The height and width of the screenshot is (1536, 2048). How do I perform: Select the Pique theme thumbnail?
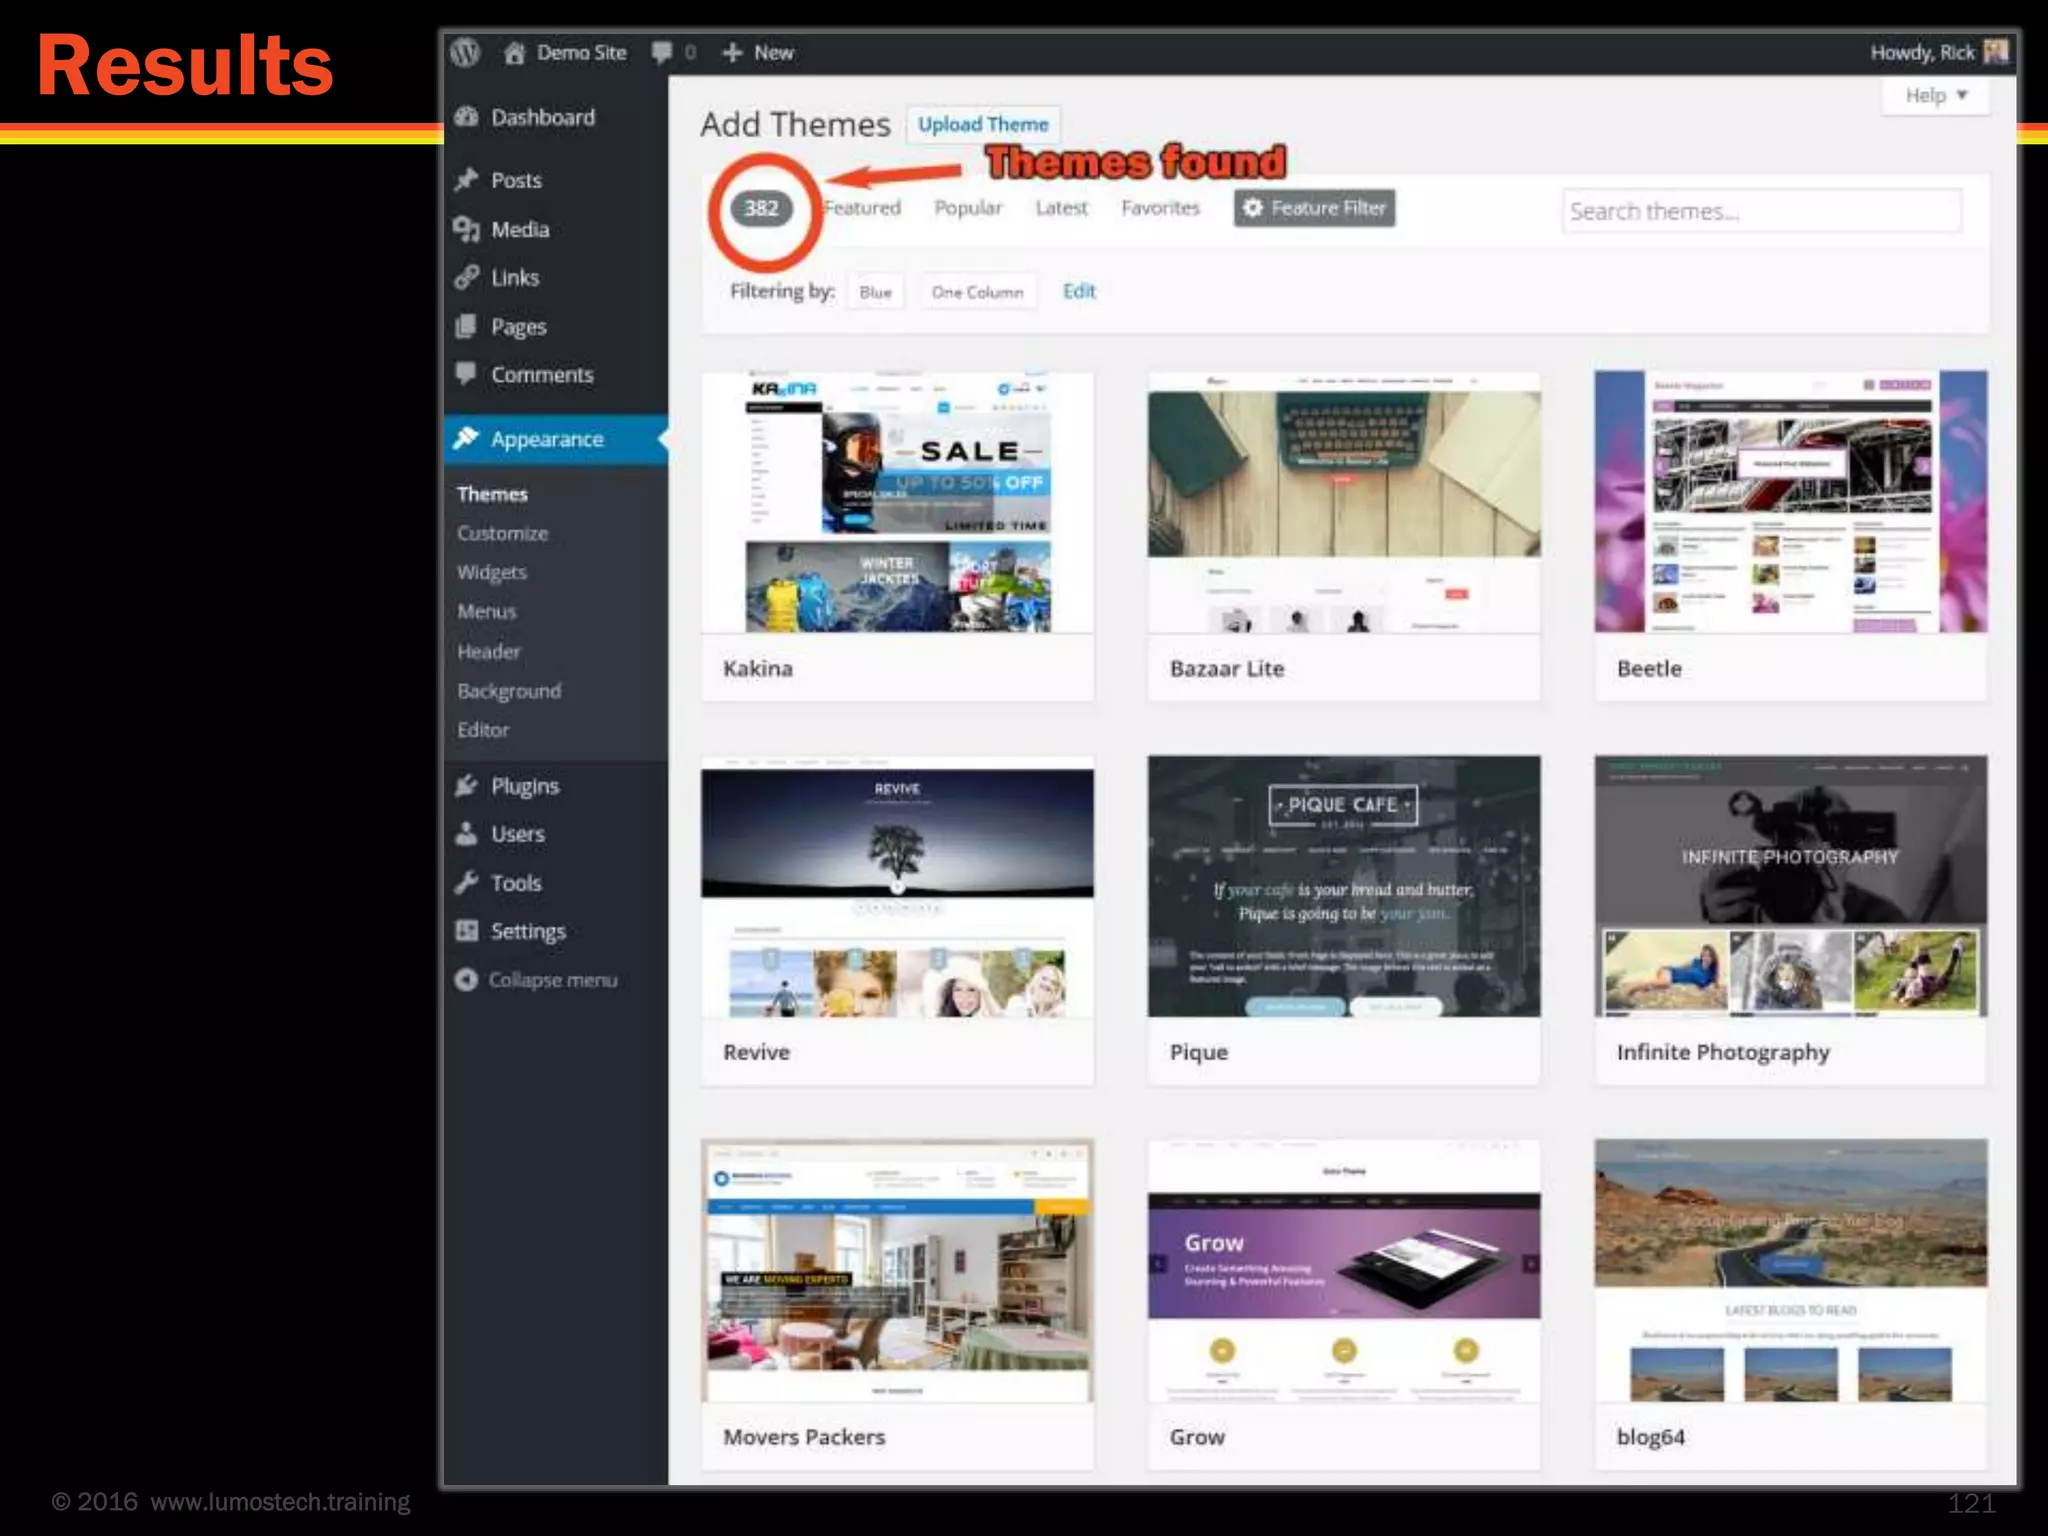point(1343,887)
